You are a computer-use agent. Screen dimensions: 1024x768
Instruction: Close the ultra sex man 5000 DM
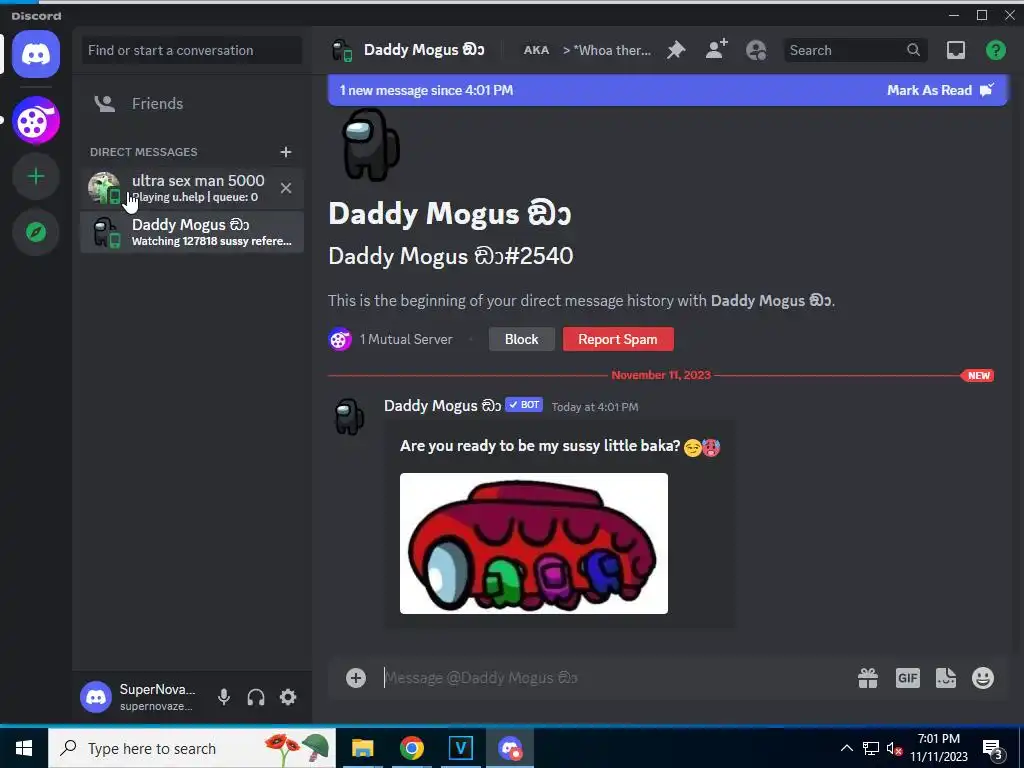click(286, 188)
